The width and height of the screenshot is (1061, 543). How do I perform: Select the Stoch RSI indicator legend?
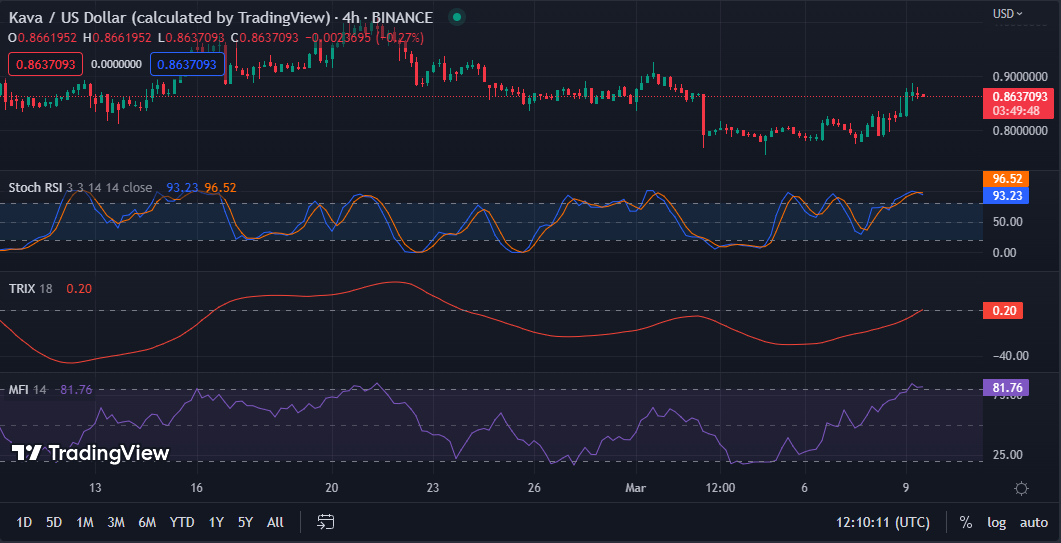click(80, 188)
